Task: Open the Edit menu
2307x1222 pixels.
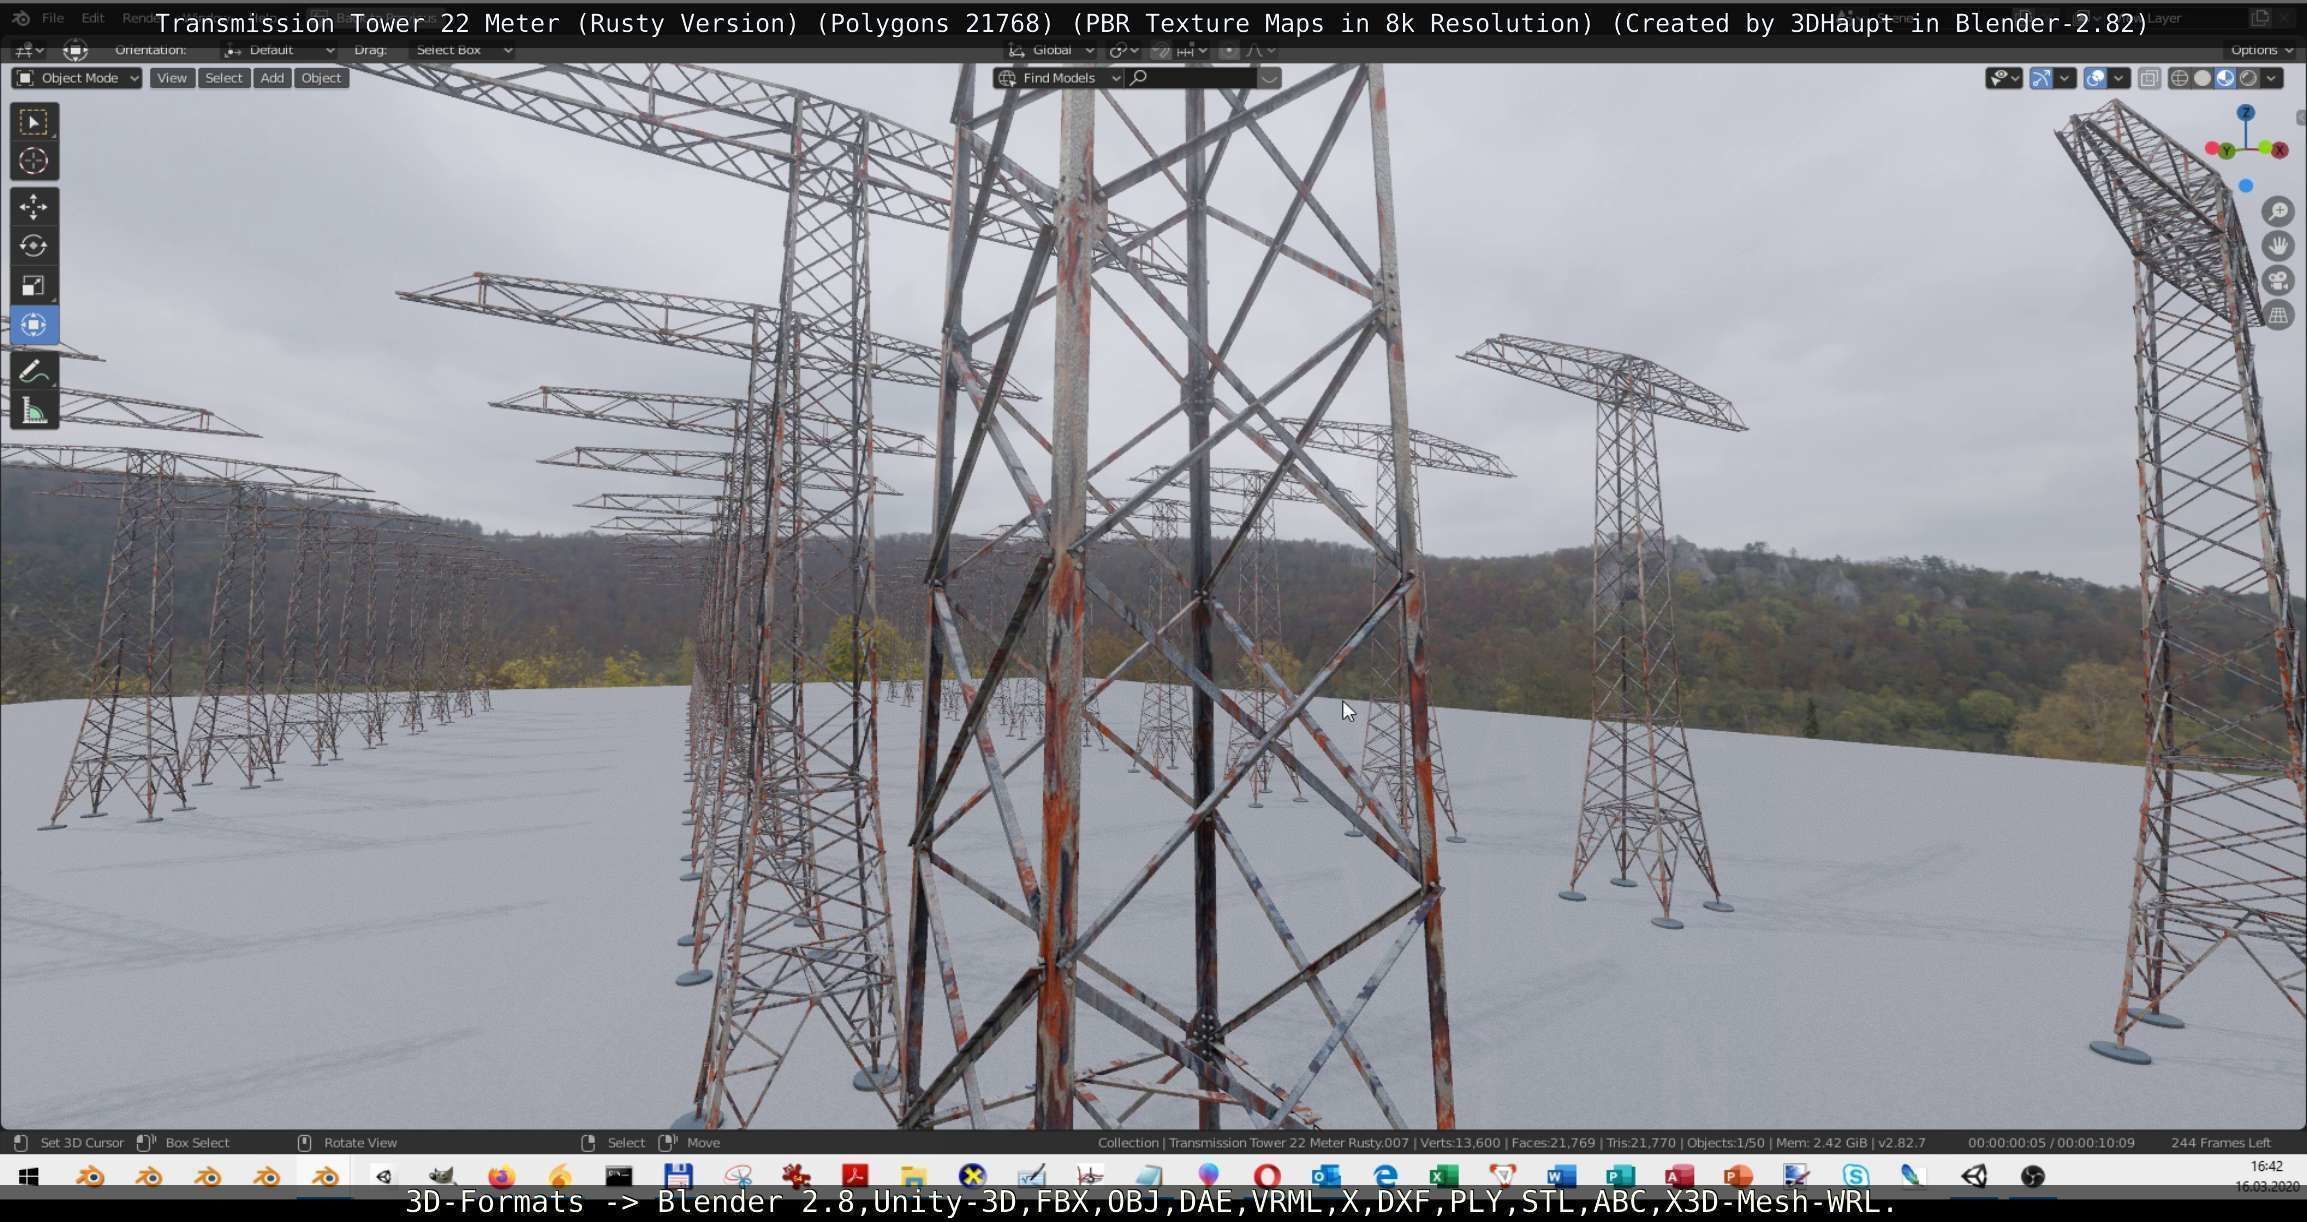Action: tap(93, 18)
